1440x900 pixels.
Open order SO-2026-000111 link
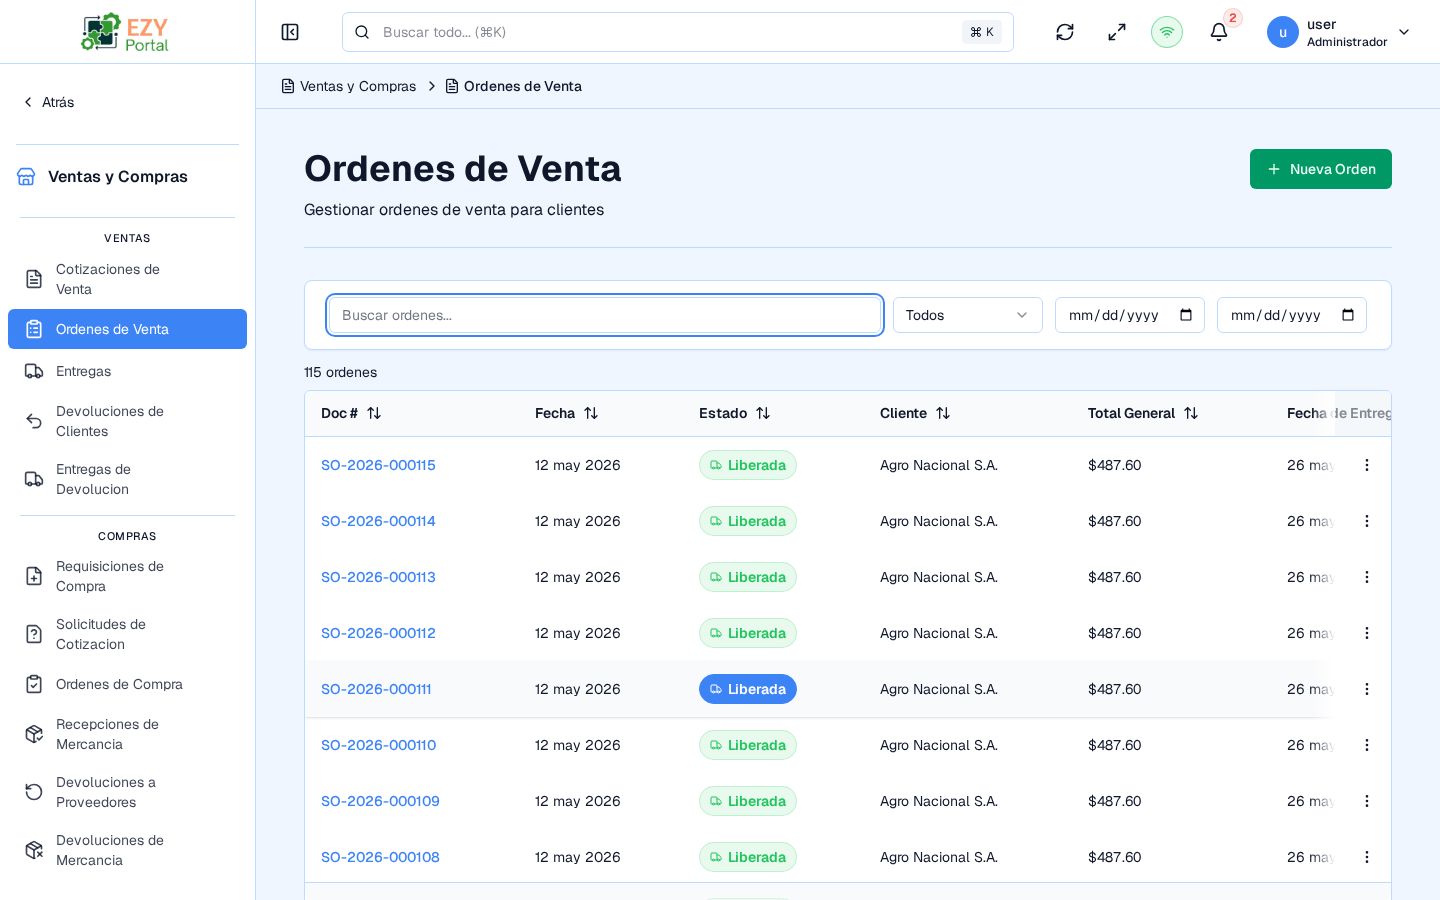376,689
